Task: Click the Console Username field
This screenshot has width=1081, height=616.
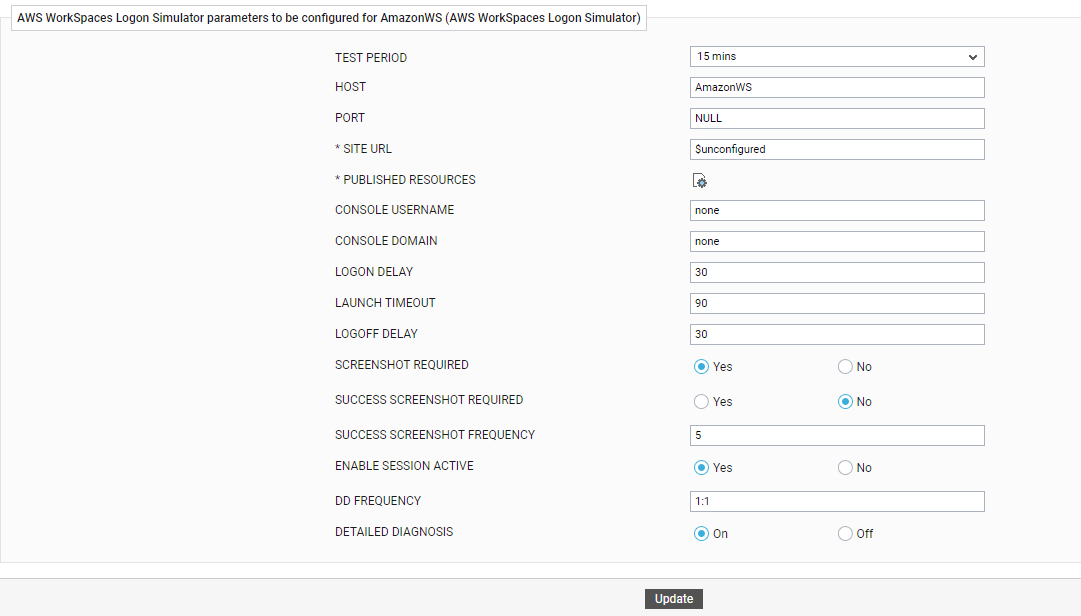Action: pyautogui.click(x=837, y=211)
